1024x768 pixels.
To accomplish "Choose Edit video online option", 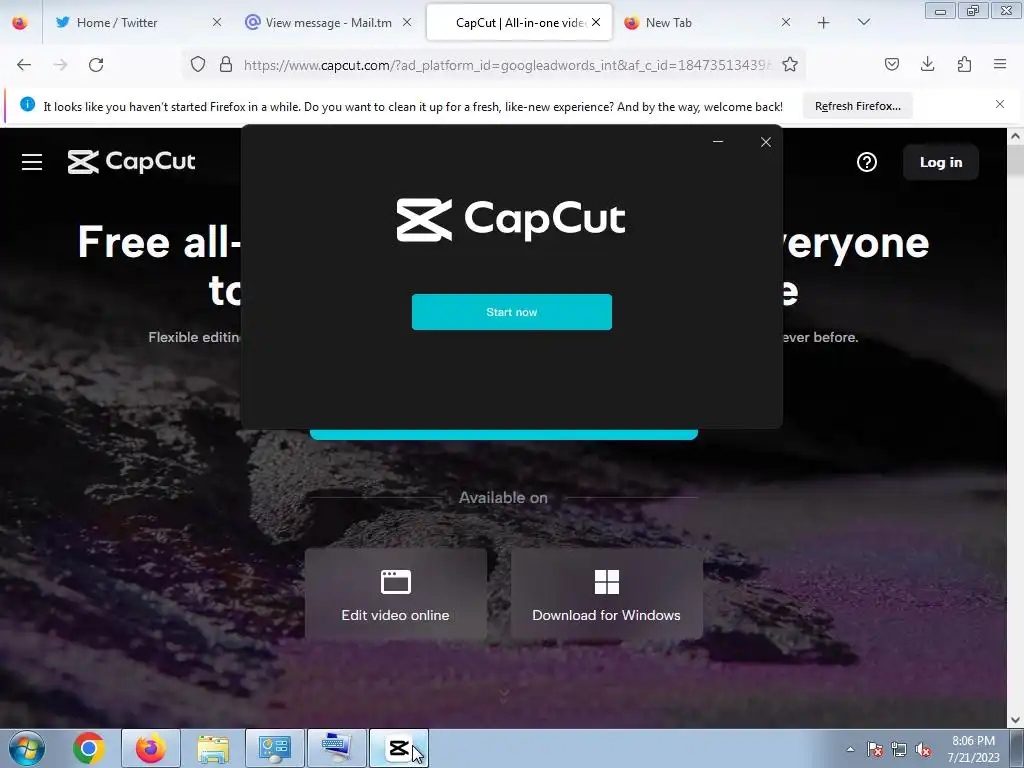I will tap(396, 594).
